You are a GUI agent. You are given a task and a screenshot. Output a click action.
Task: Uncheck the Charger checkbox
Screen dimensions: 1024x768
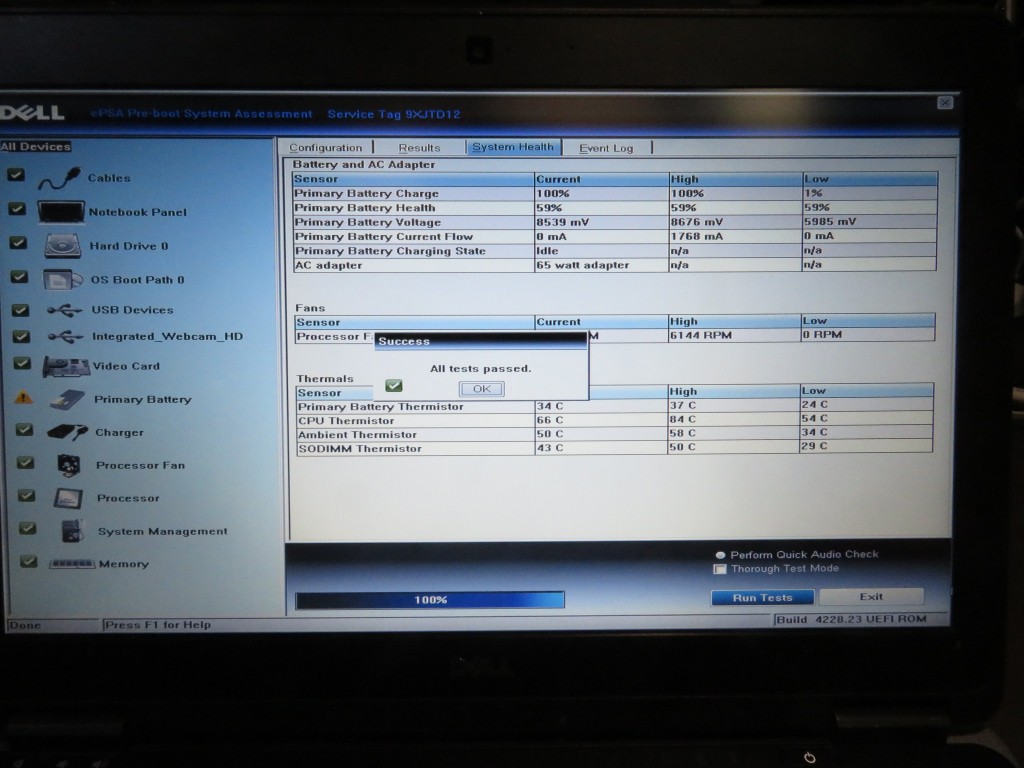pyautogui.click(x=24, y=430)
